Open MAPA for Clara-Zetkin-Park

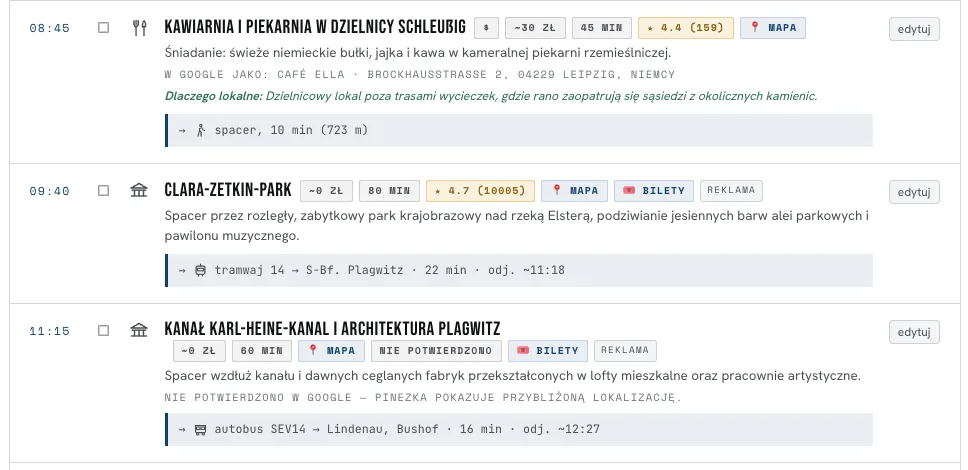574,191
